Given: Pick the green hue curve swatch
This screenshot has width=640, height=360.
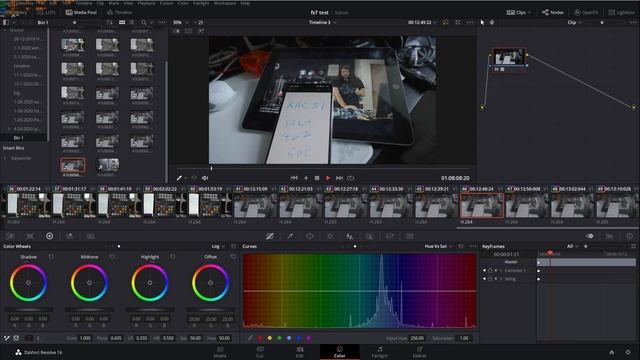Looking at the screenshot, I should click(279, 338).
